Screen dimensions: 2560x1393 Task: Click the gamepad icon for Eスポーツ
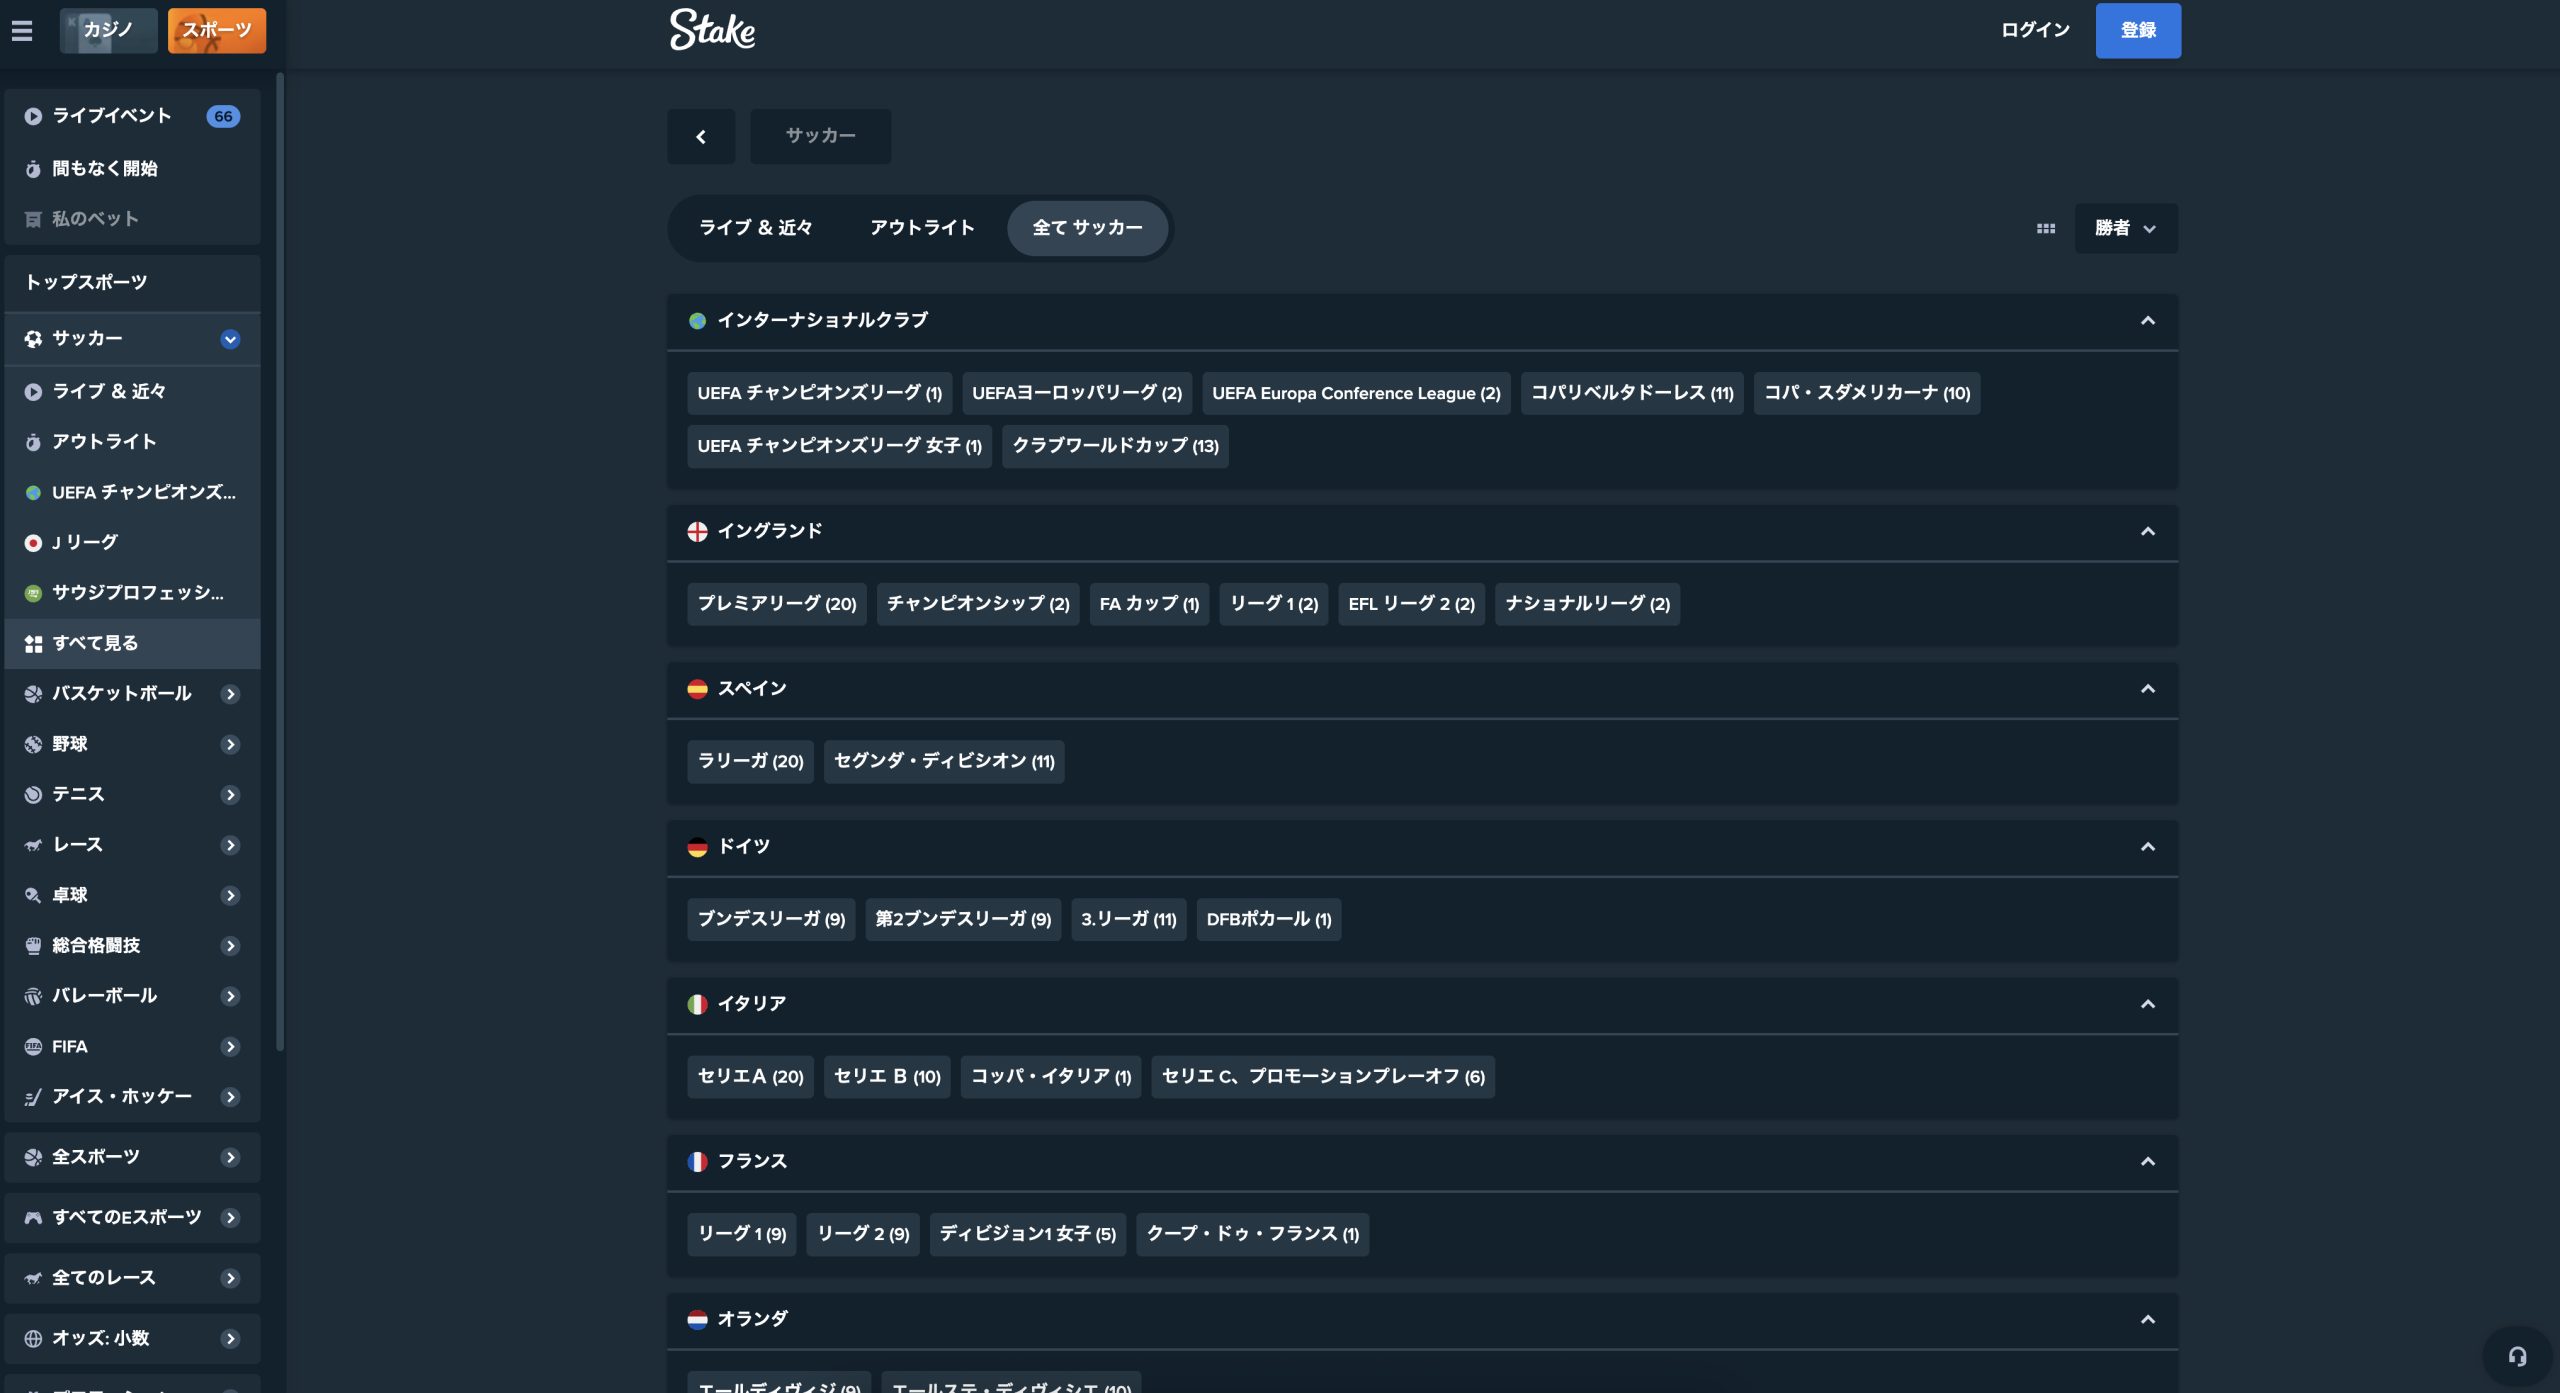tap(33, 1218)
